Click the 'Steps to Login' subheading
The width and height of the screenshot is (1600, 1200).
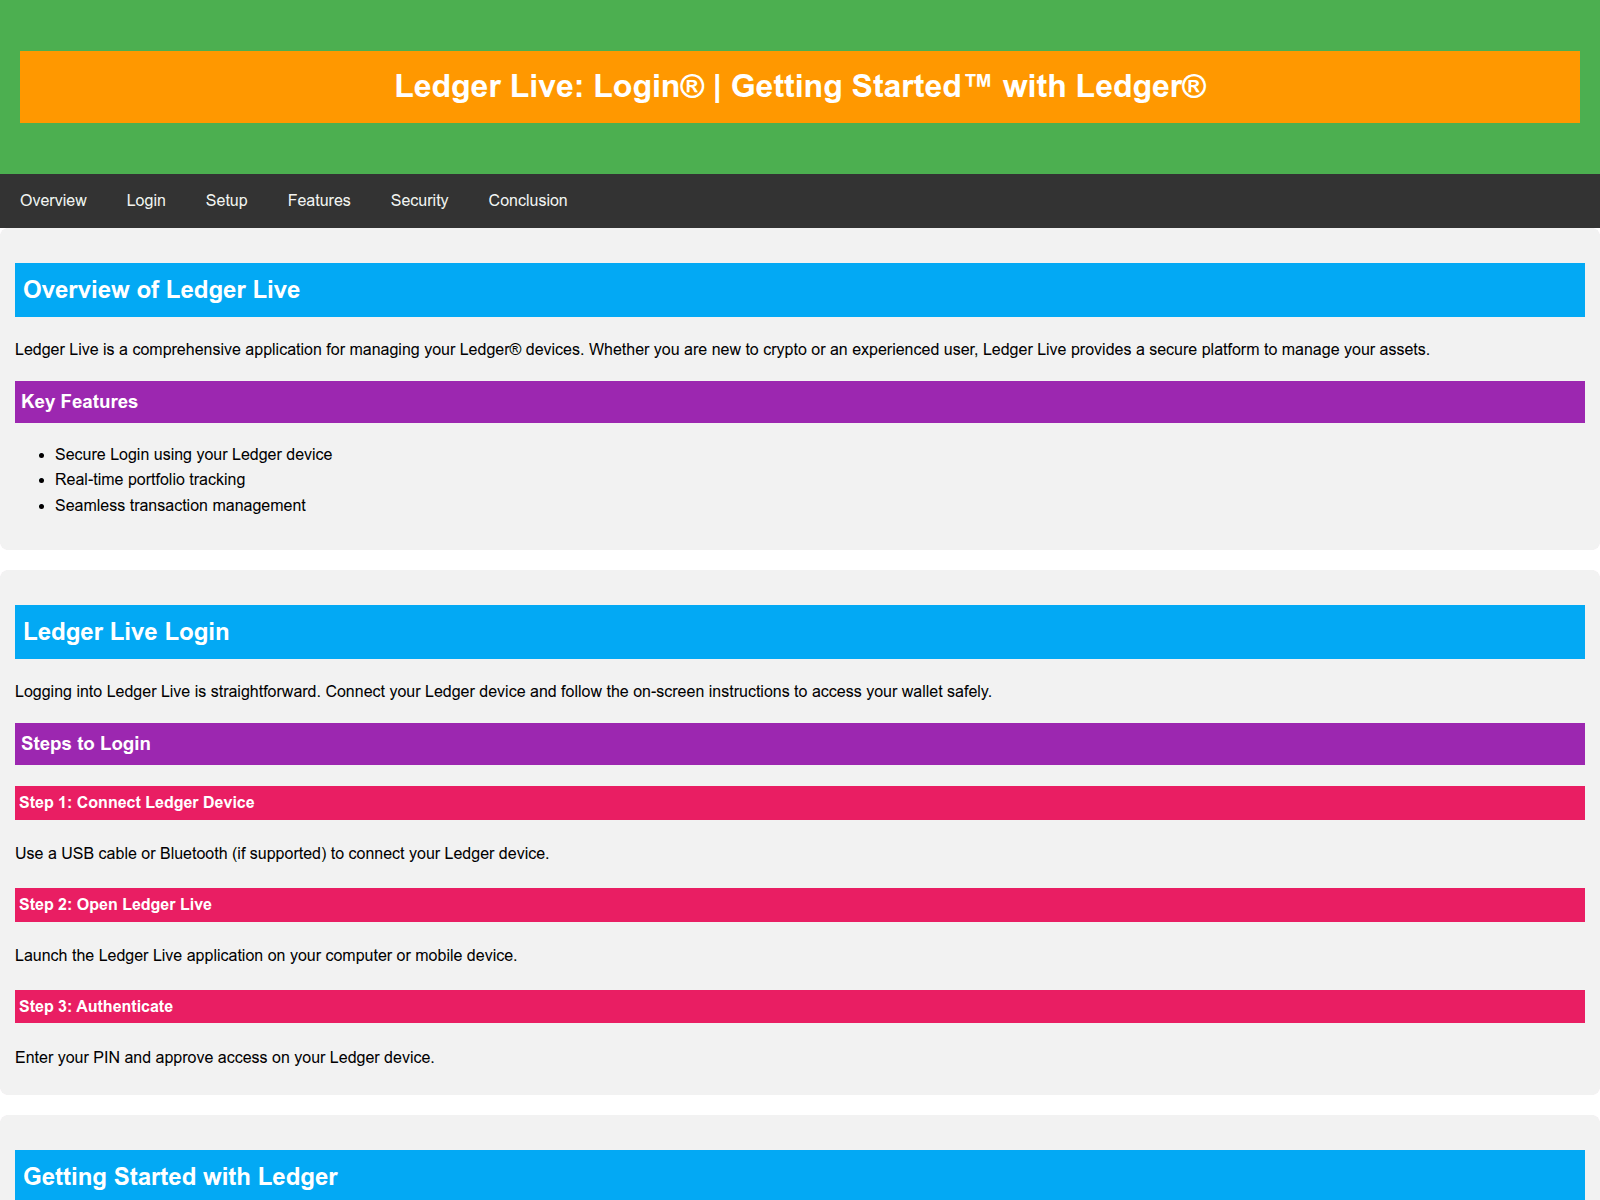tap(86, 744)
